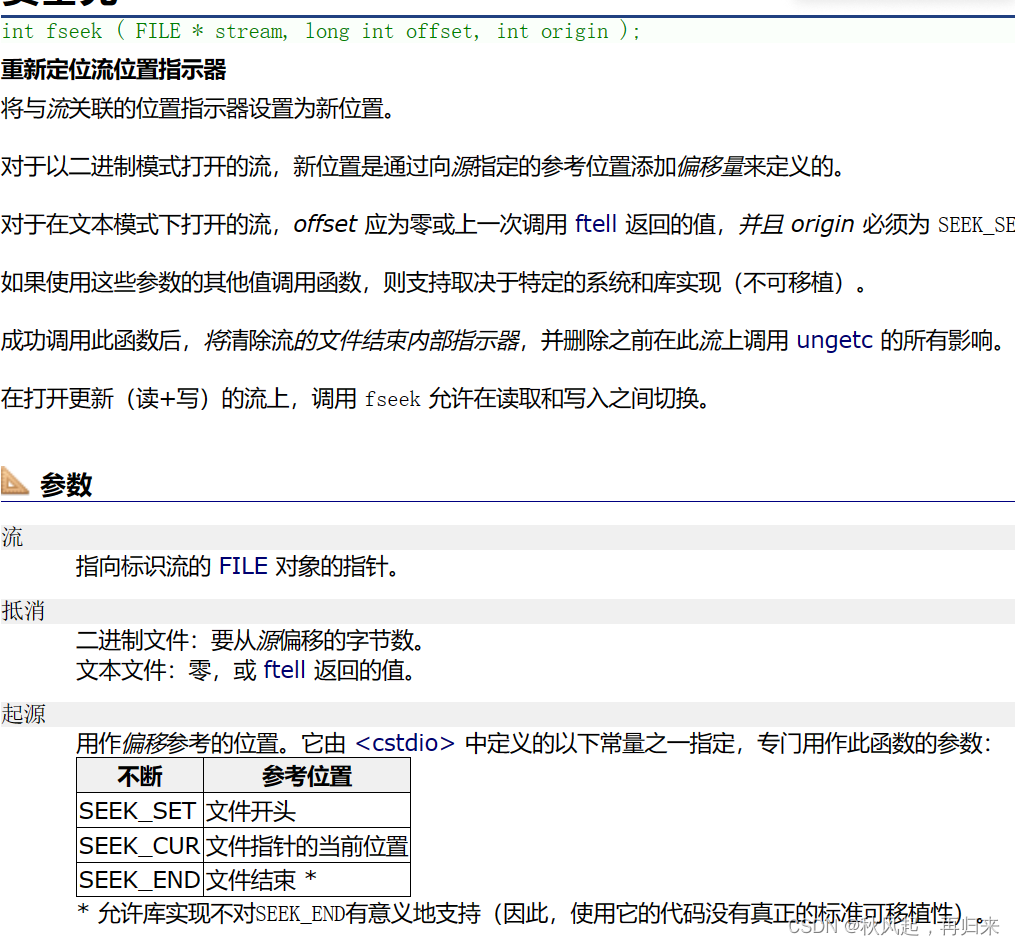
Task: Open the ftell link in first paragraph
Action: coord(595,224)
